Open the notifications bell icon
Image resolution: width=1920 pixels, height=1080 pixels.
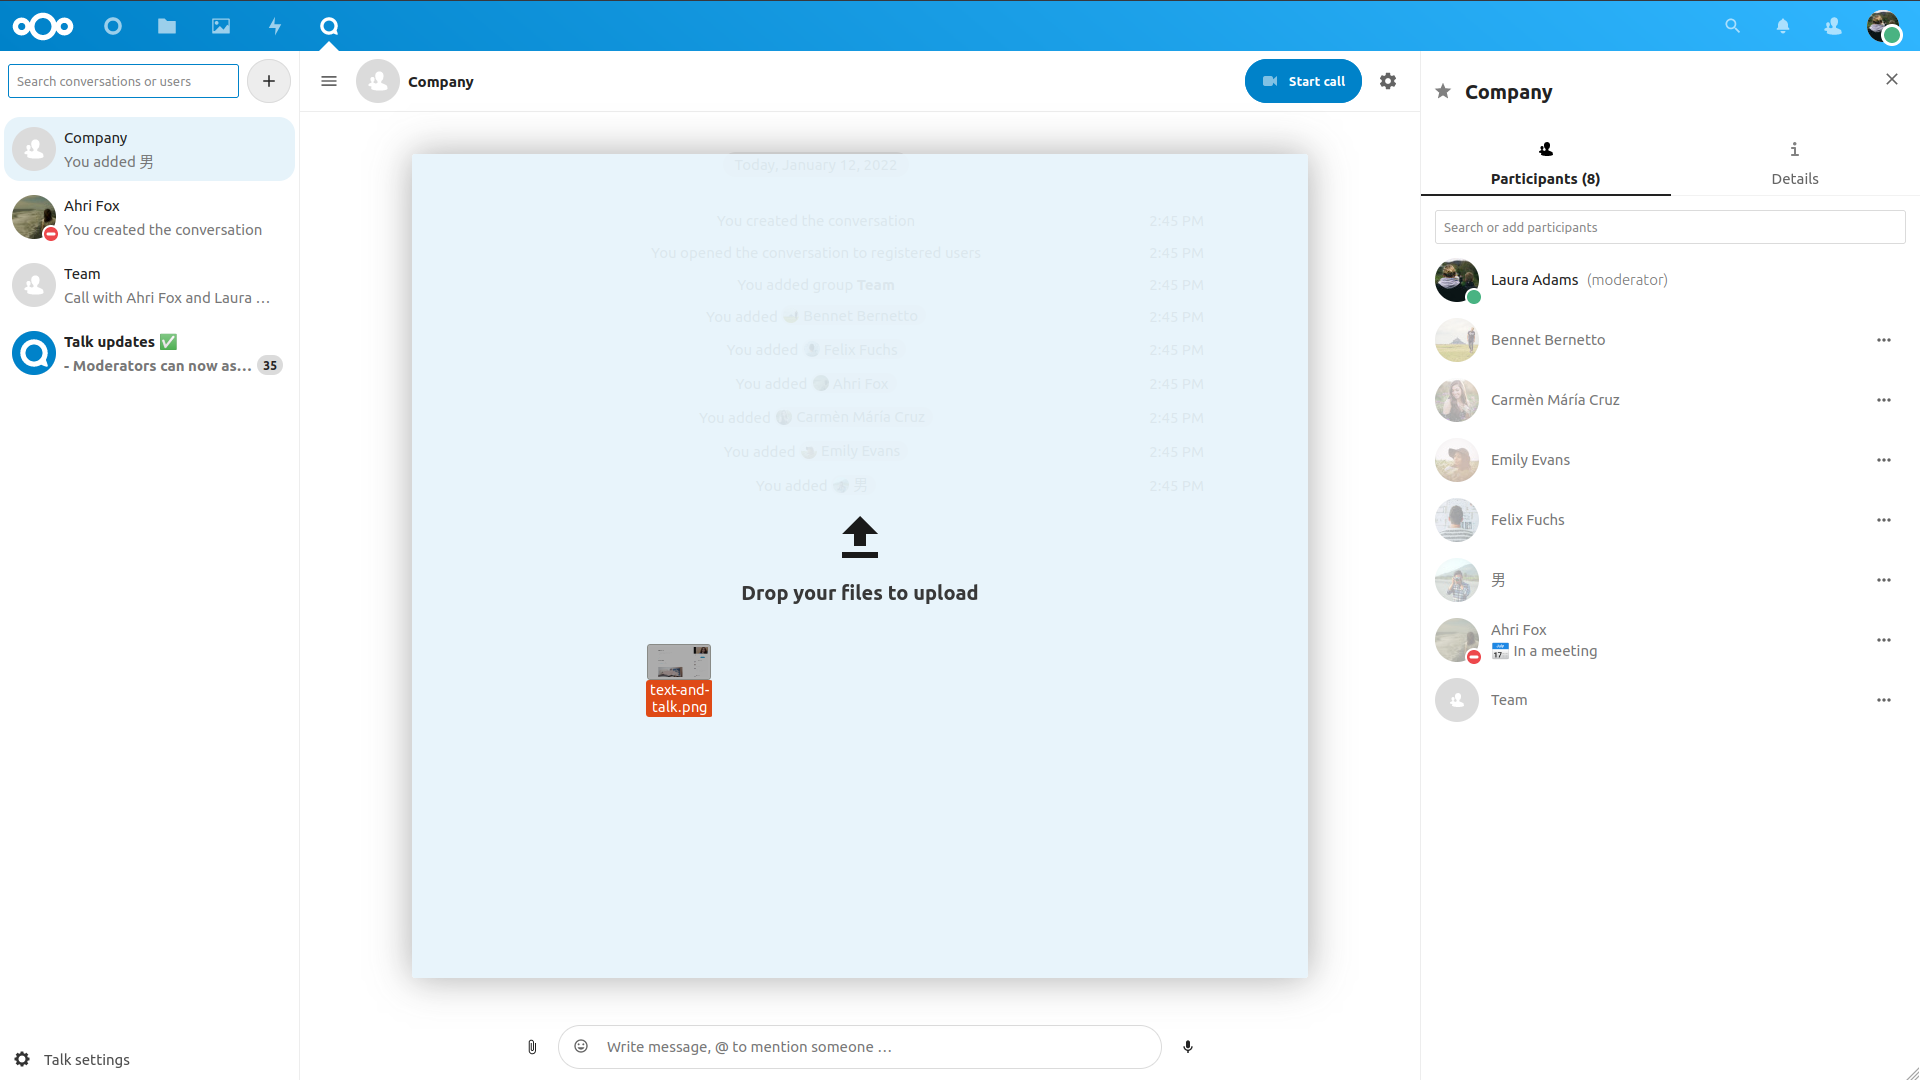(x=1782, y=26)
